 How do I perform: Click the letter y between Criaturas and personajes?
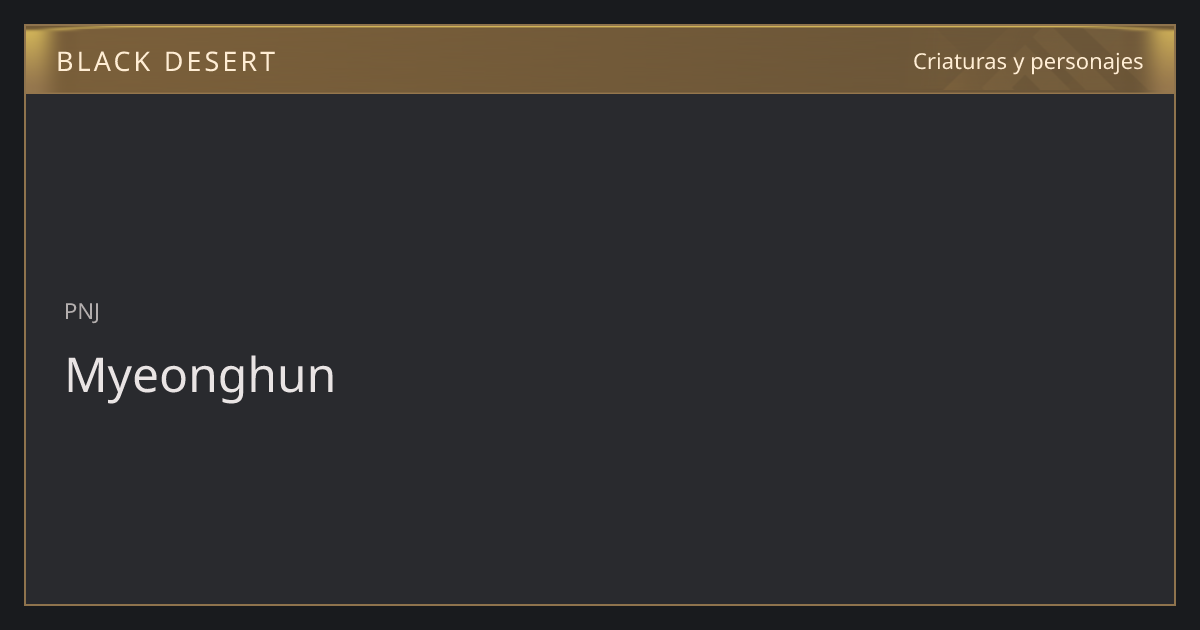coord(1018,64)
